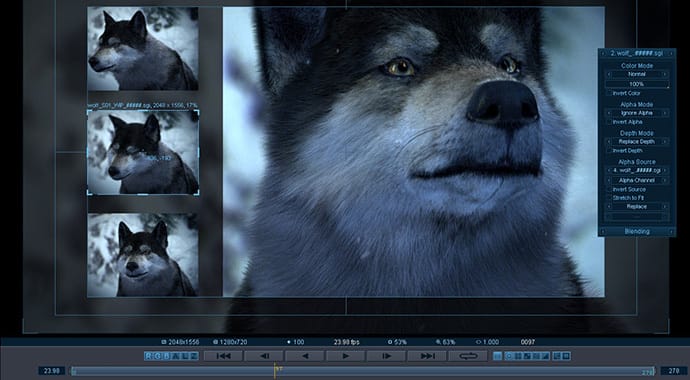Enable the Invert Alpha checkbox
The width and height of the screenshot is (690, 380).
point(609,122)
